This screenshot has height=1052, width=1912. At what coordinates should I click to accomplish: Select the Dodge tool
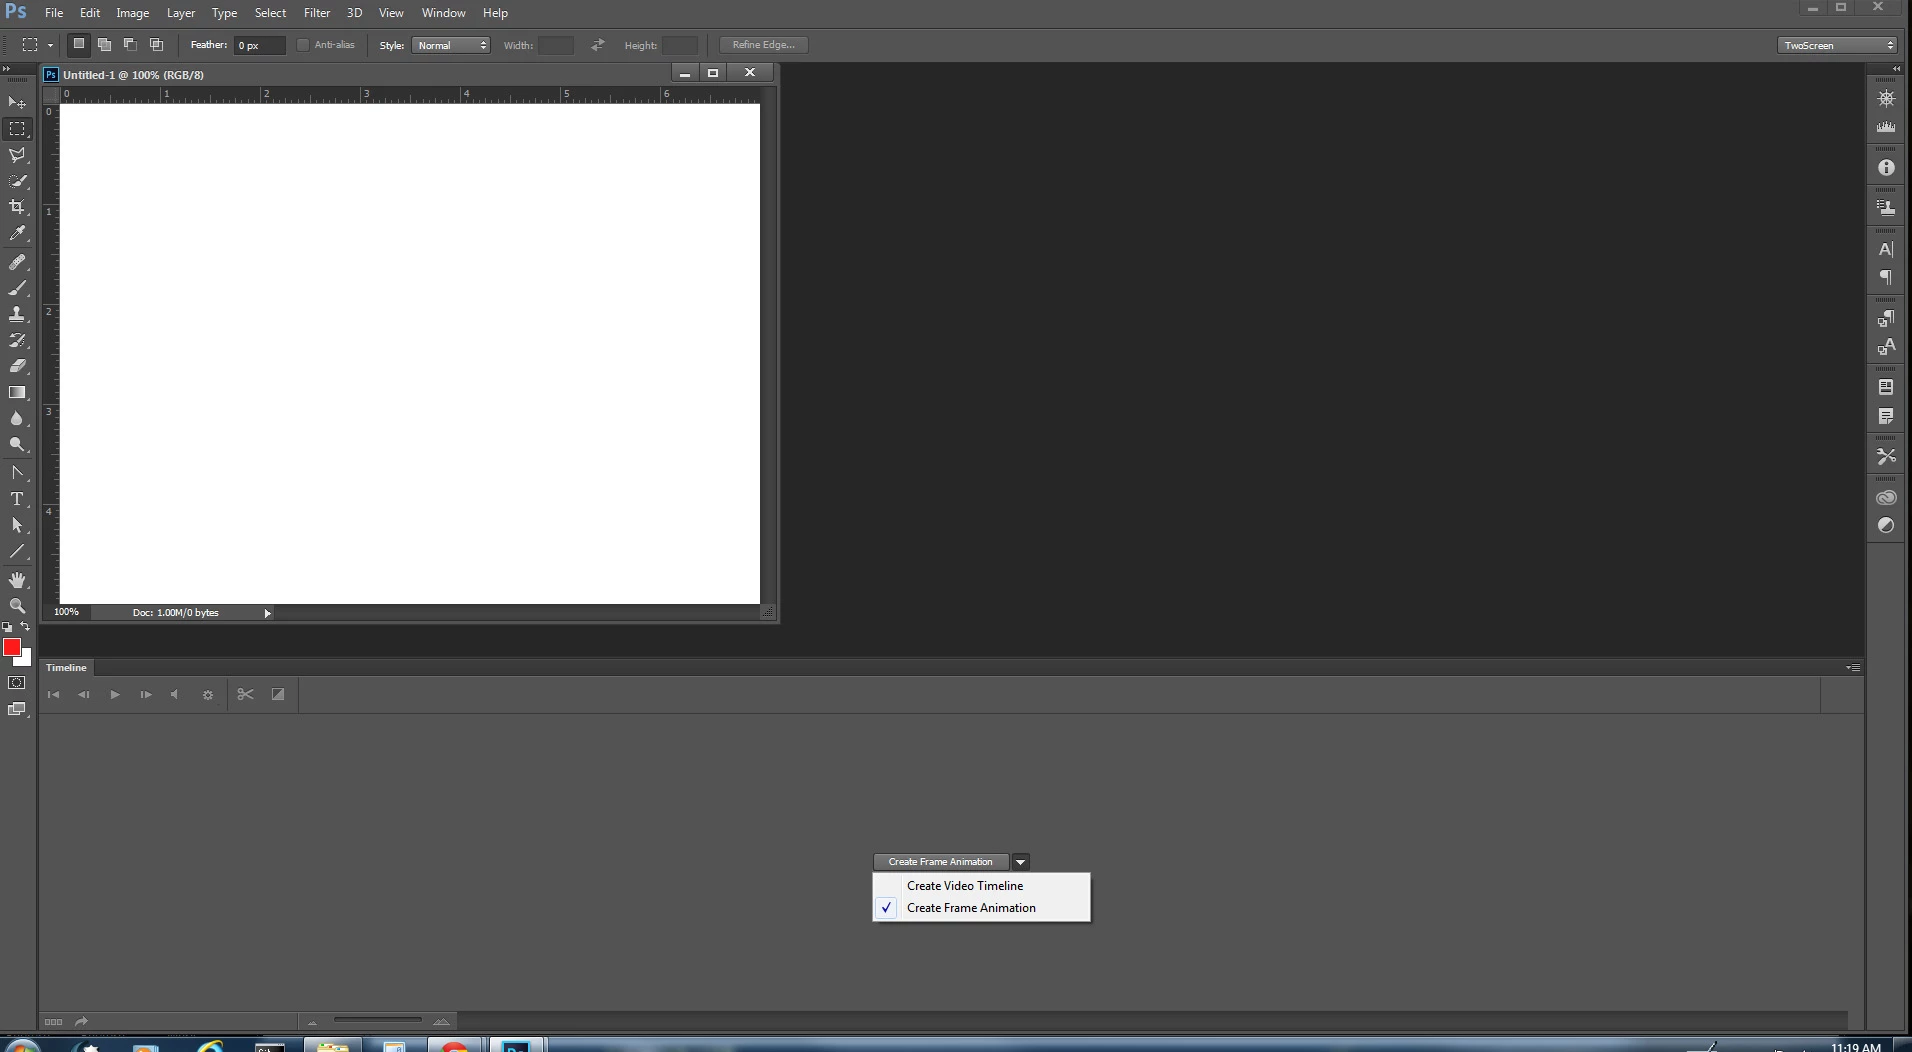point(17,444)
